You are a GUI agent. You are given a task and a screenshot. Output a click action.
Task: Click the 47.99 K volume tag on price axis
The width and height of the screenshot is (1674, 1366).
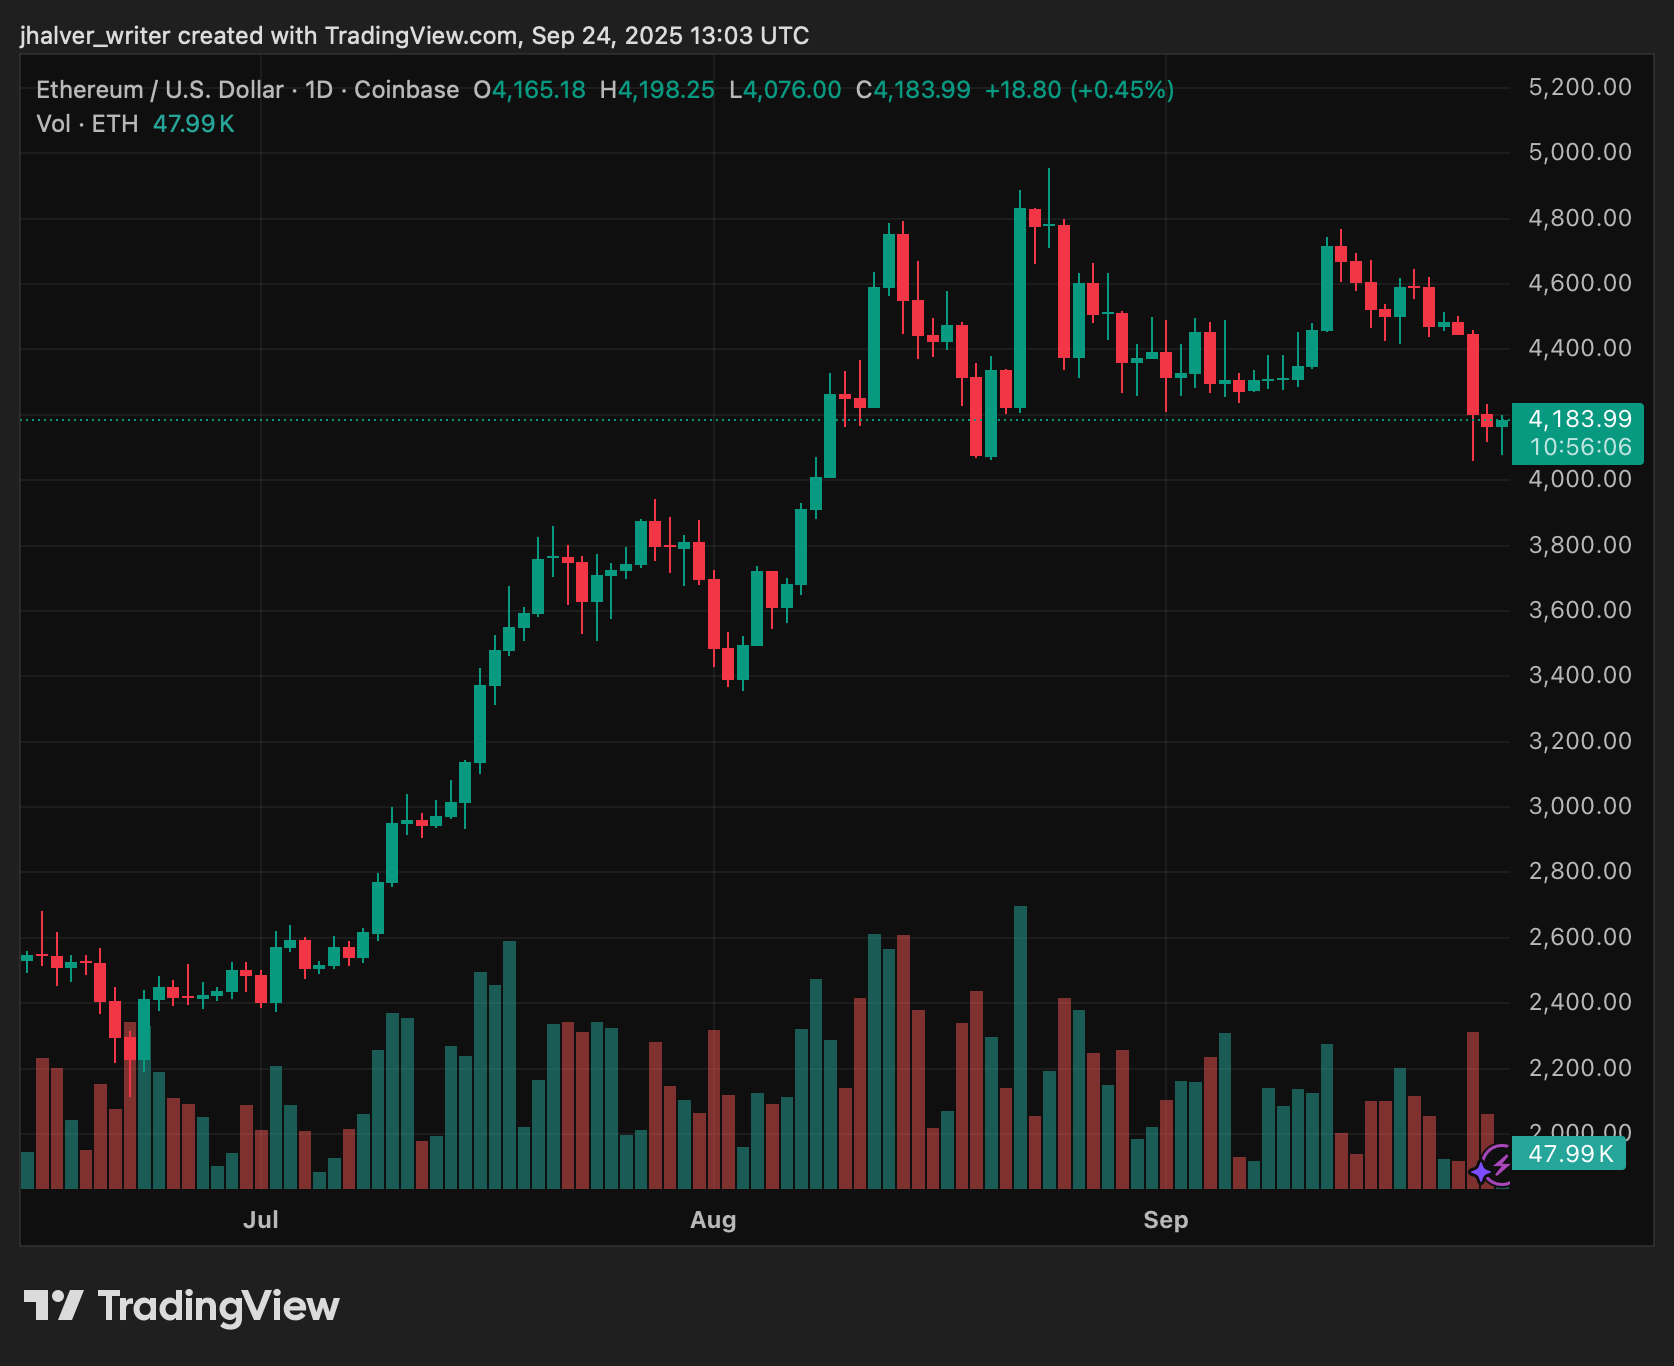pyautogui.click(x=1570, y=1153)
